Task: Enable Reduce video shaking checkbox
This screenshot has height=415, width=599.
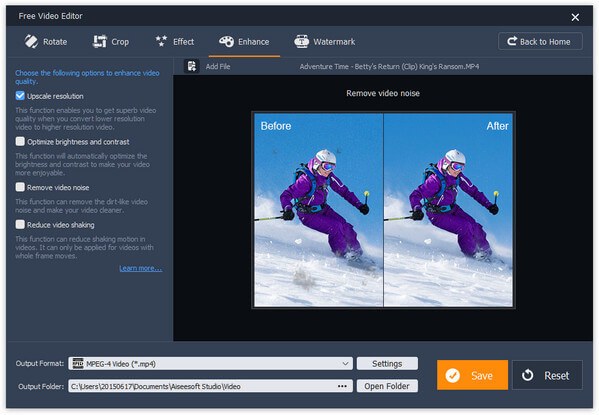Action: tap(20, 224)
